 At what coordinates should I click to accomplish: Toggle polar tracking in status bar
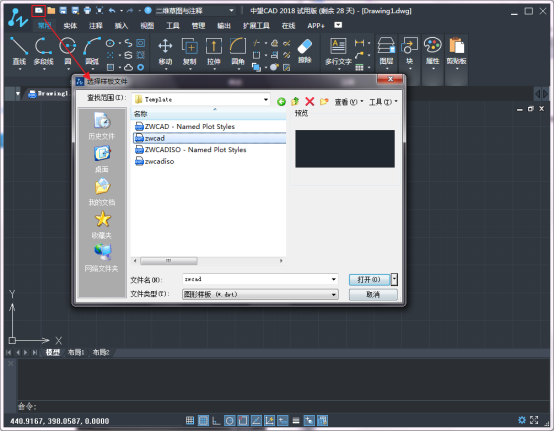(229, 420)
